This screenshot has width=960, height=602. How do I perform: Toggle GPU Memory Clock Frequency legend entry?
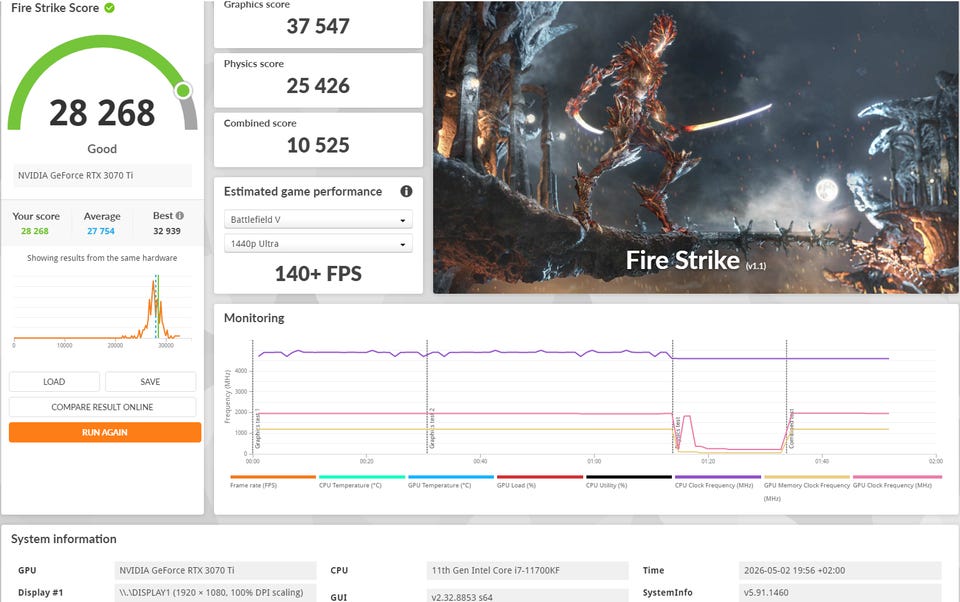coord(806,487)
